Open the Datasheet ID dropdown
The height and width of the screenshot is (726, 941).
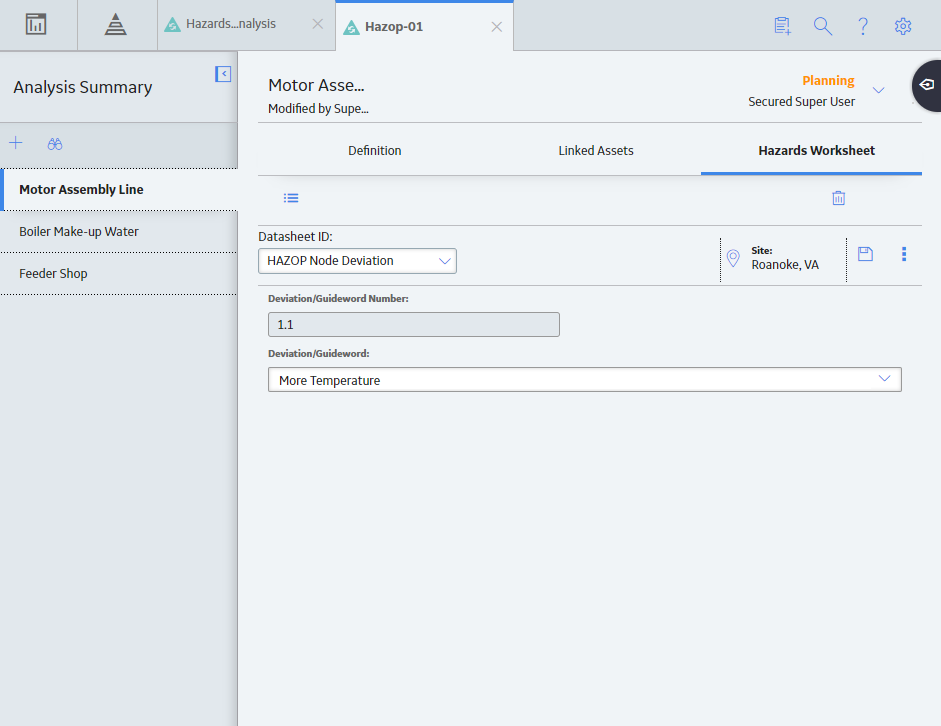357,261
